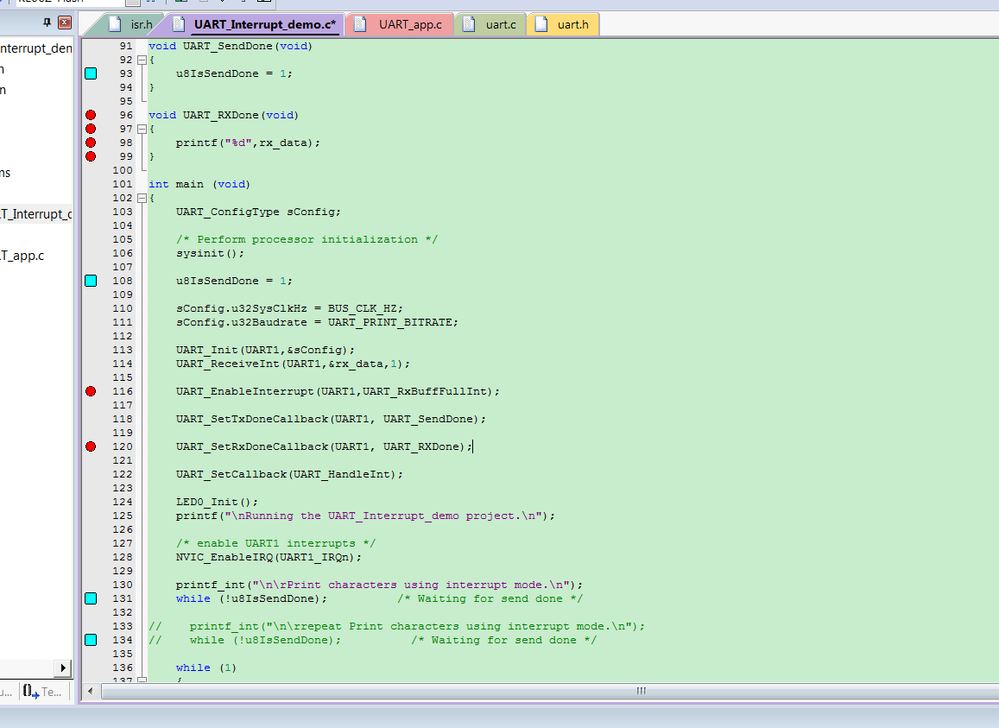The height and width of the screenshot is (728, 999).
Task: Remove breakpoint at line 116
Action: [x=90, y=392]
